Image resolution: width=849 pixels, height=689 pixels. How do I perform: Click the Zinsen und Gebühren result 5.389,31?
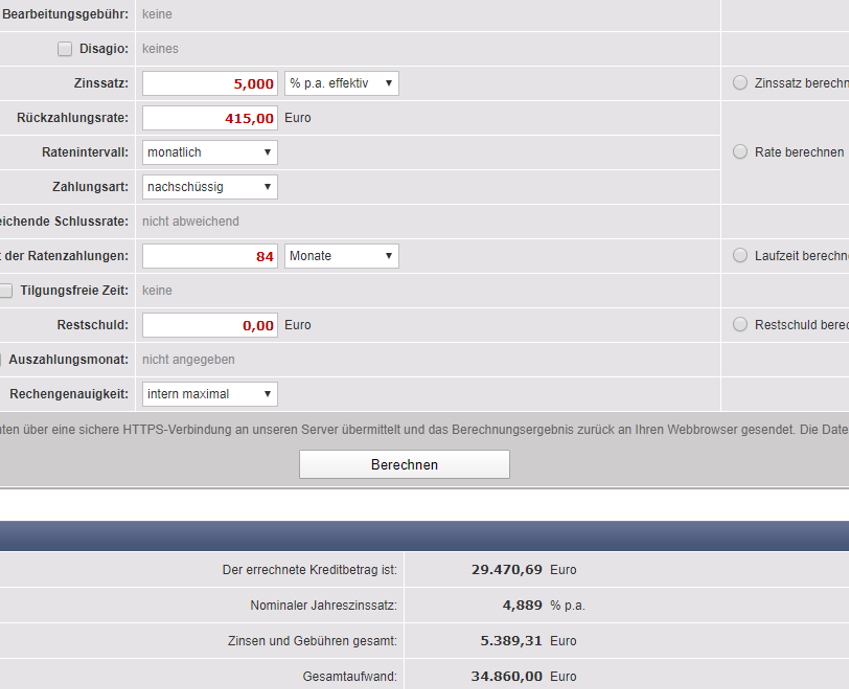[x=511, y=641]
